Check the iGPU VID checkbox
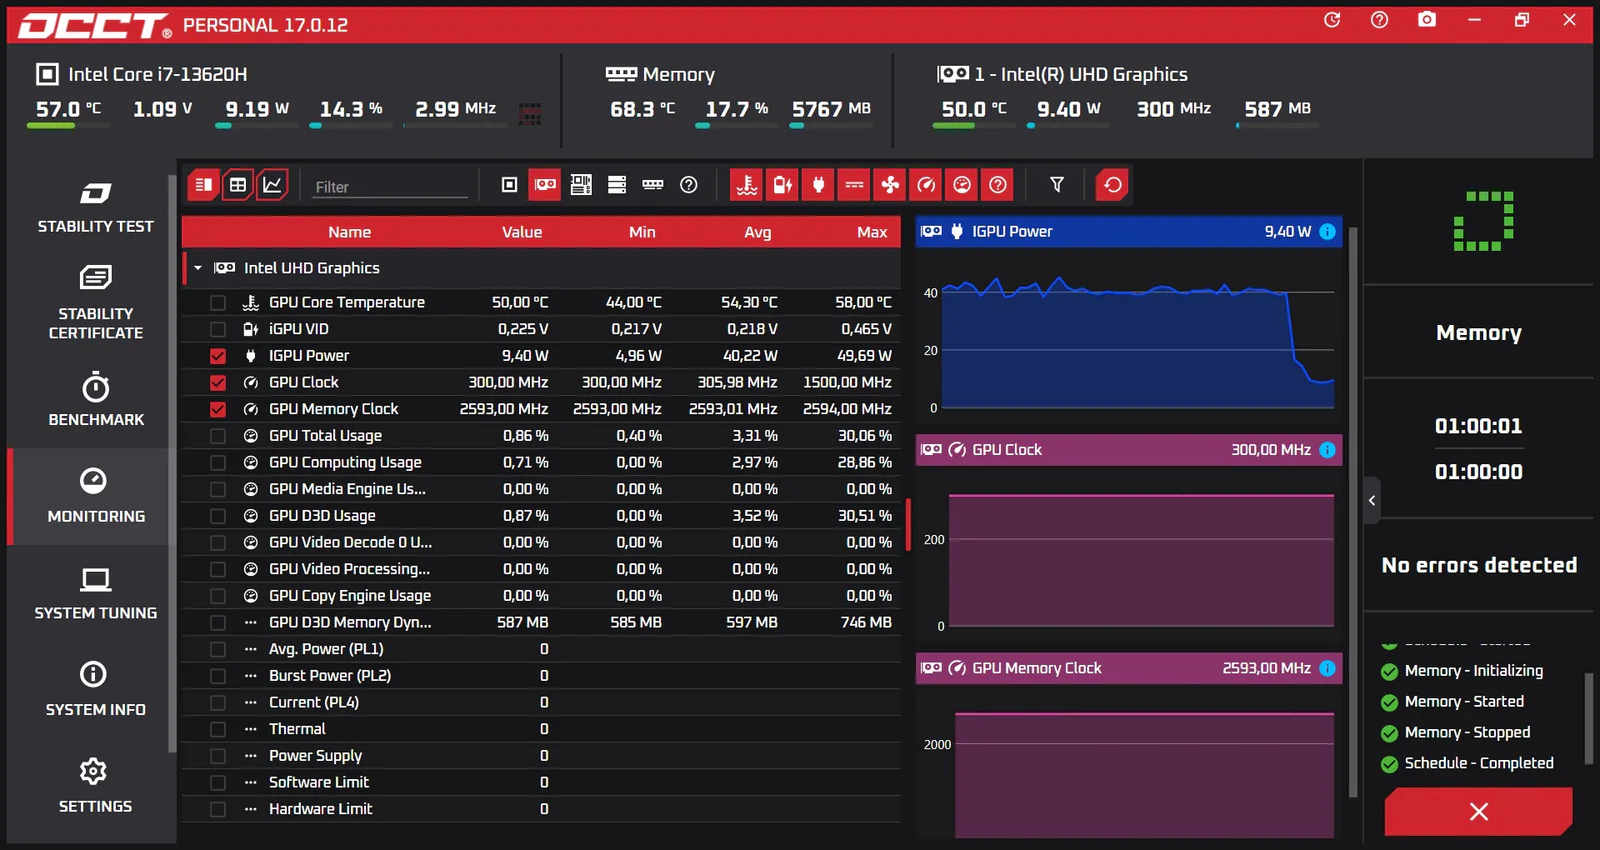 tap(217, 329)
